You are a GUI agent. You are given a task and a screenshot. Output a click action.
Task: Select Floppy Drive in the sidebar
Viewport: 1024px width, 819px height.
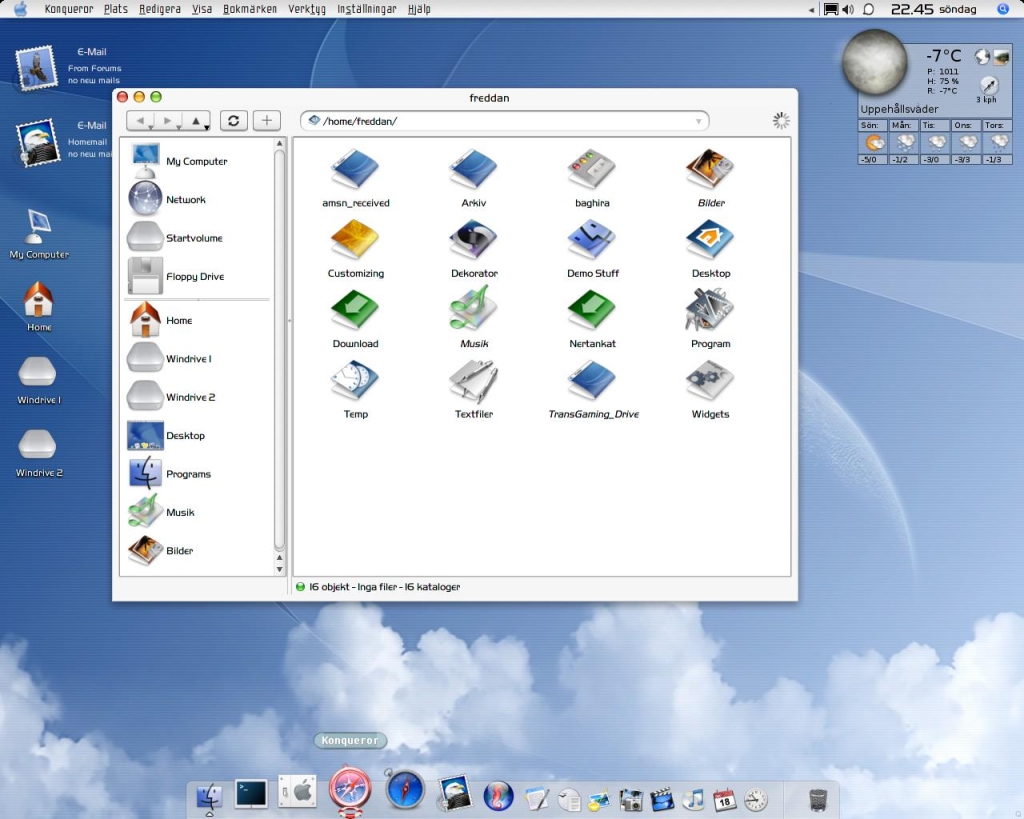click(x=194, y=277)
